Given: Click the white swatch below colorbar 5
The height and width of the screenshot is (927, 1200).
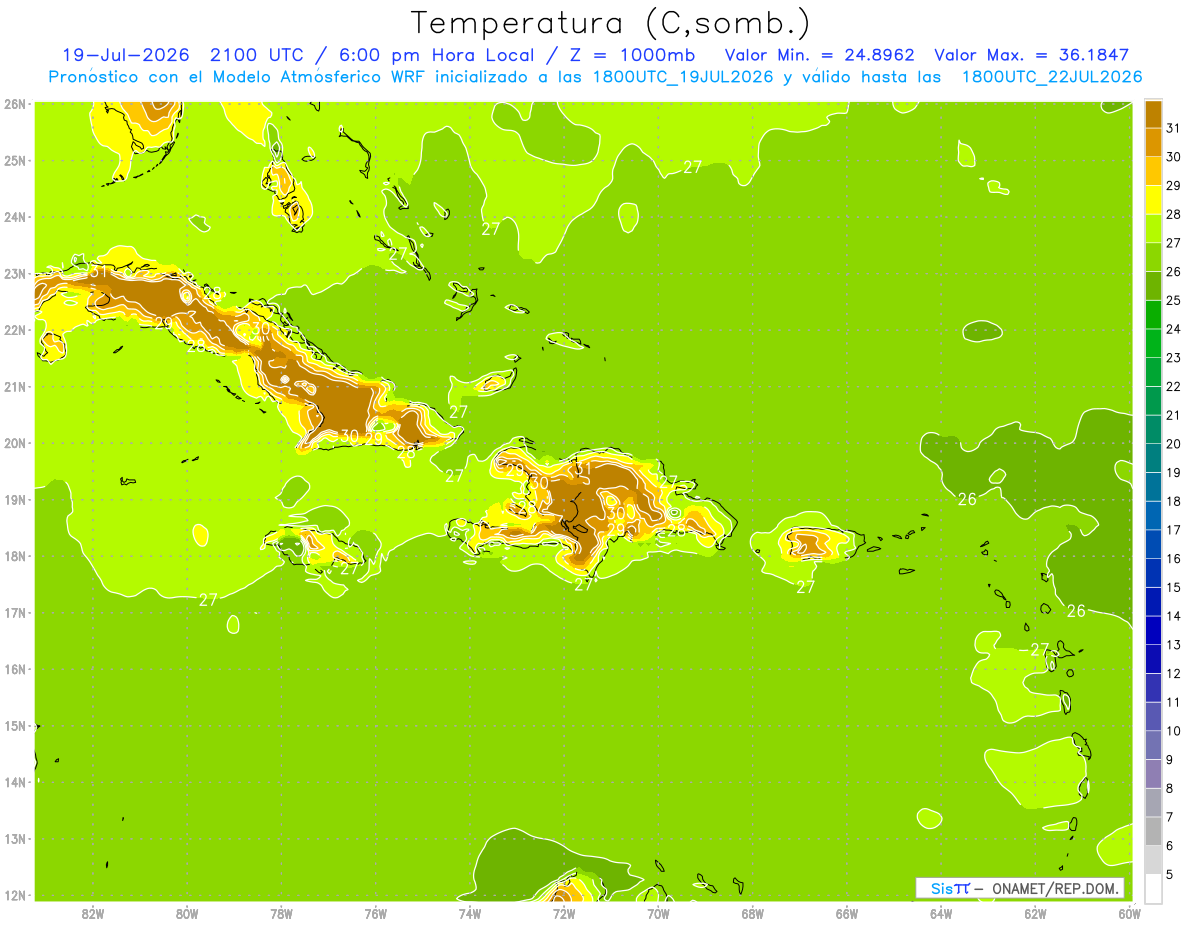Looking at the screenshot, I should 1153,888.
